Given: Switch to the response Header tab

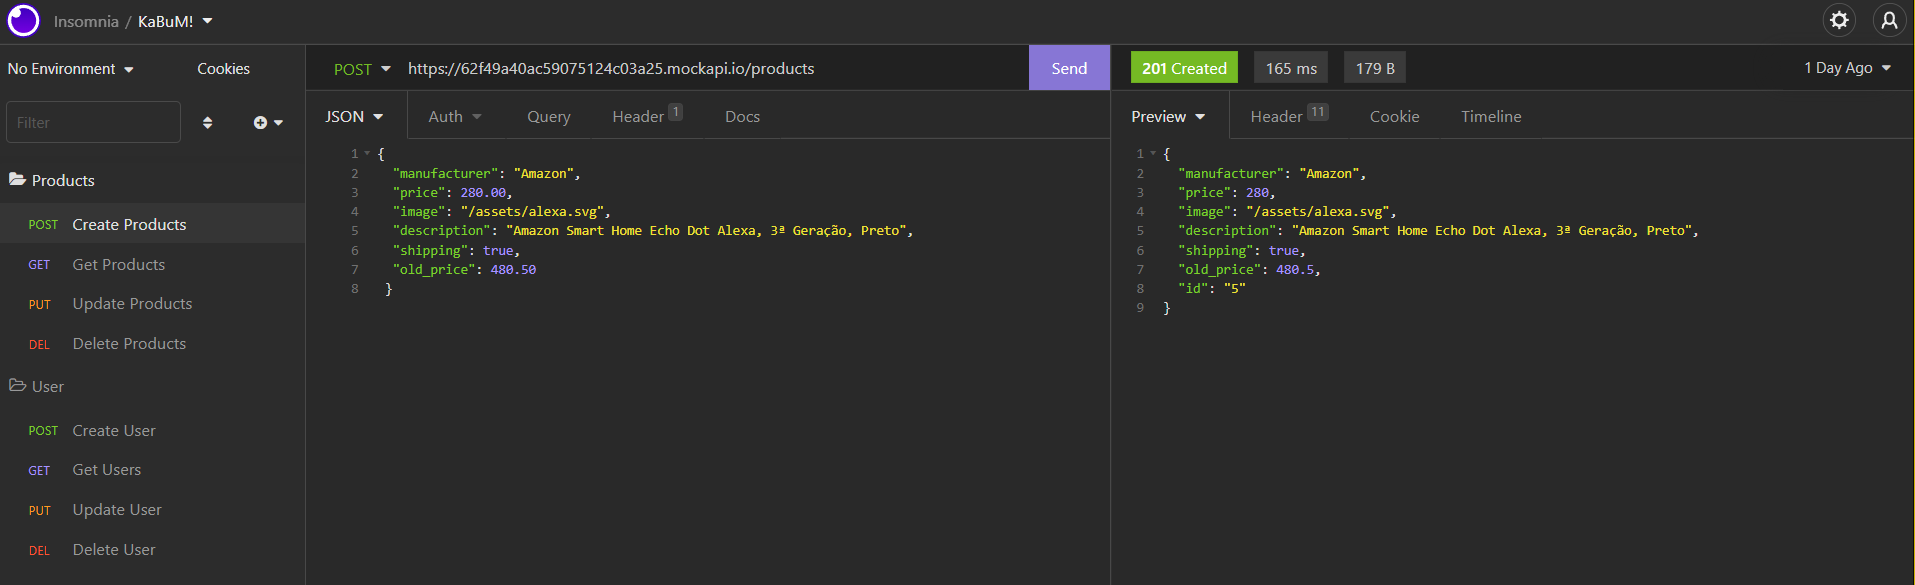Looking at the screenshot, I should pos(1289,116).
